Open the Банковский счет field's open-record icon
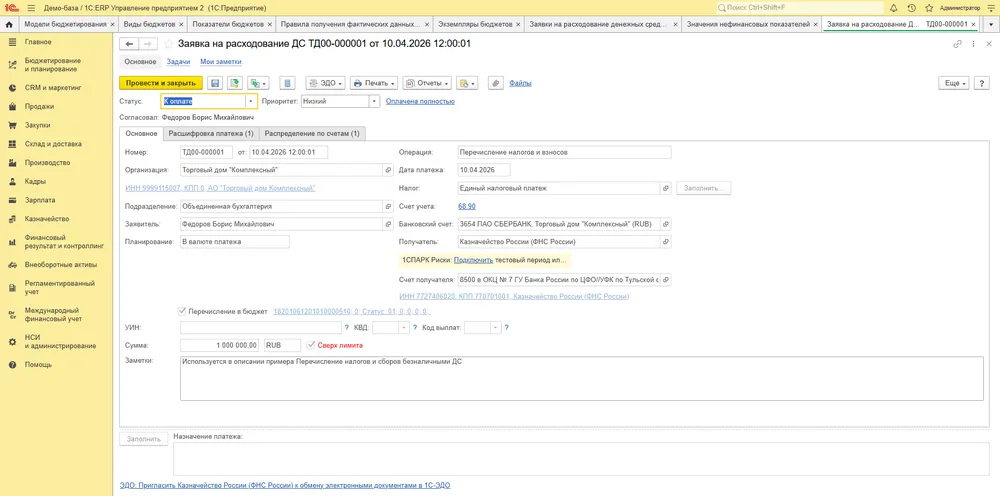1000x496 pixels. tap(666, 224)
